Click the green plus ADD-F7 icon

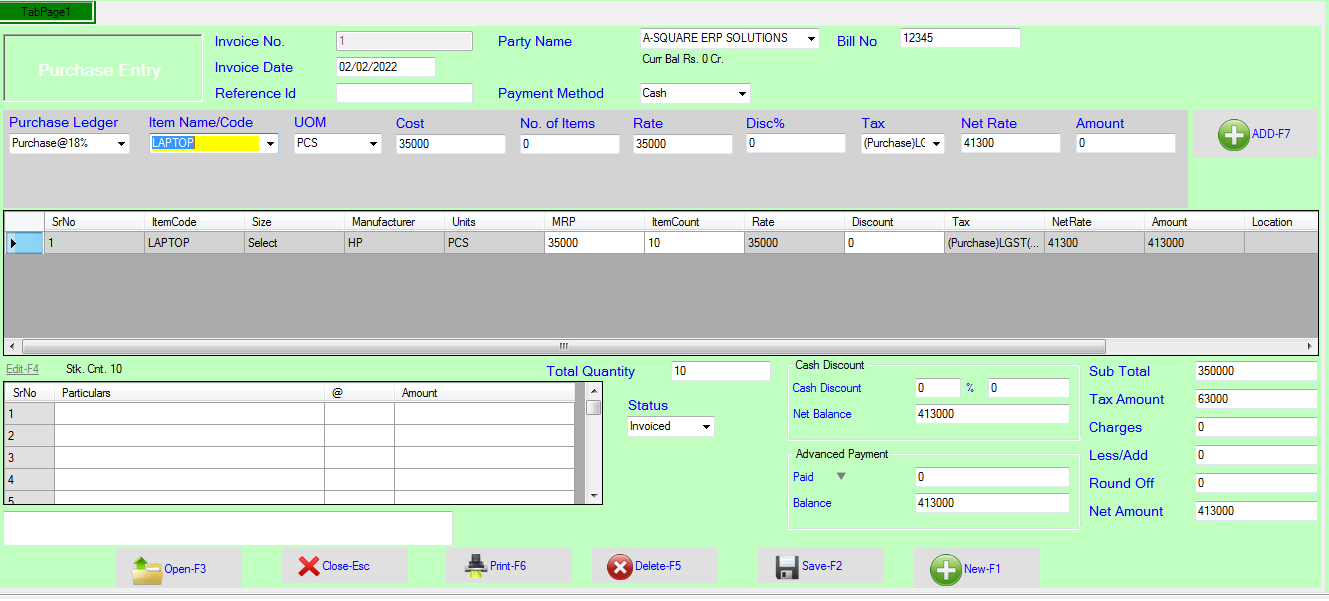click(x=1233, y=135)
